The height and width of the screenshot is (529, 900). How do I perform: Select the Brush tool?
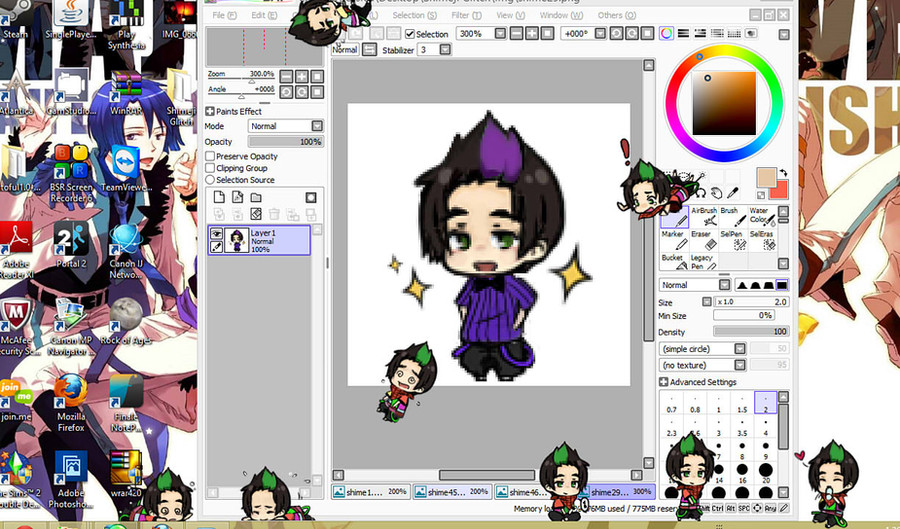[x=733, y=217]
